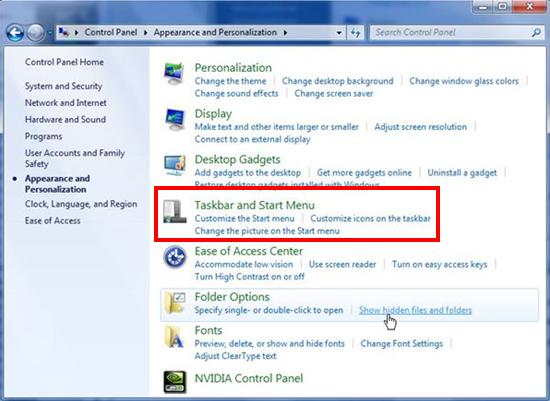The image size is (550, 401).
Task: Select Appearance and Personalization in sidebar
Action: click(58, 184)
